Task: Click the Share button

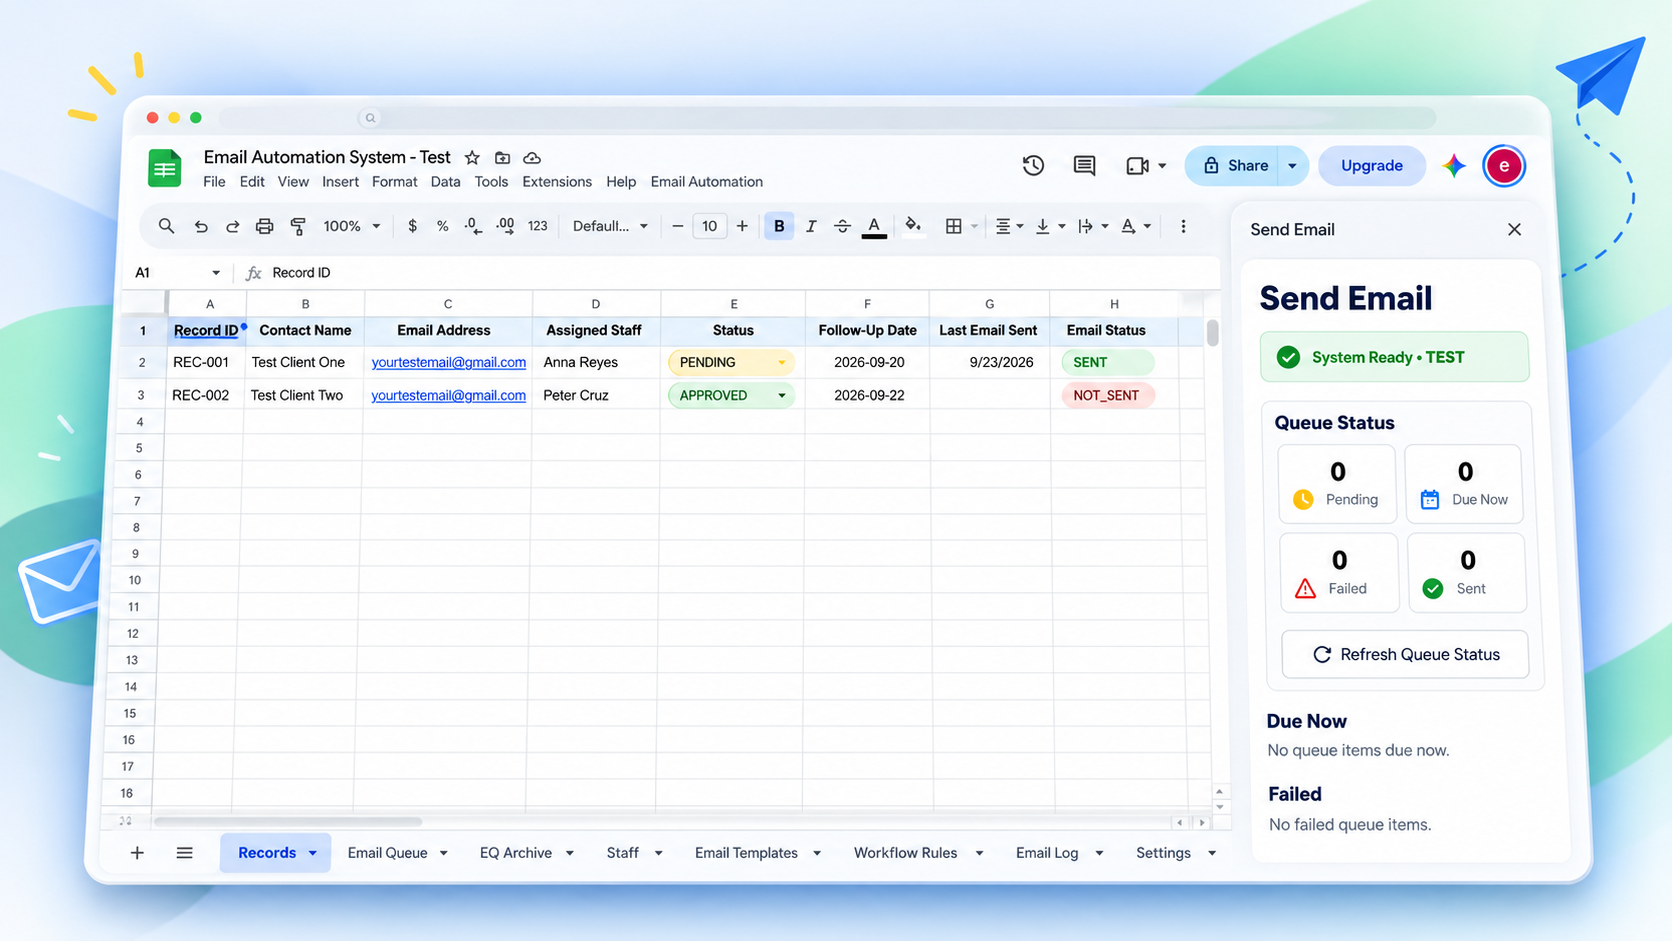Action: pos(1236,166)
